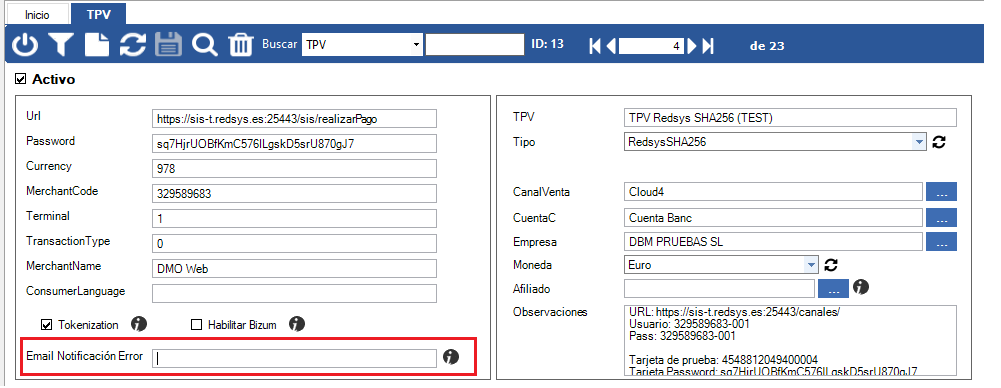Uncheck the Tokenization checkbox
The width and height of the screenshot is (1001, 388).
46,324
